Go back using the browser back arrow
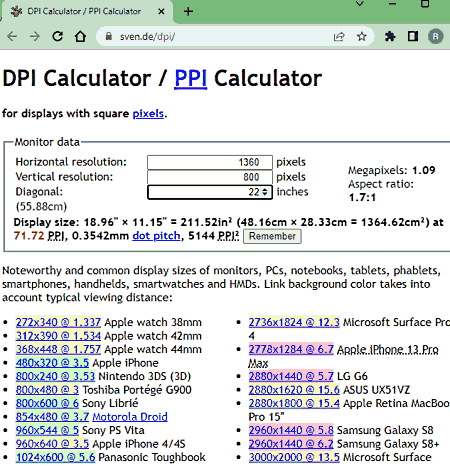This screenshot has width=450, height=466. click(12, 36)
